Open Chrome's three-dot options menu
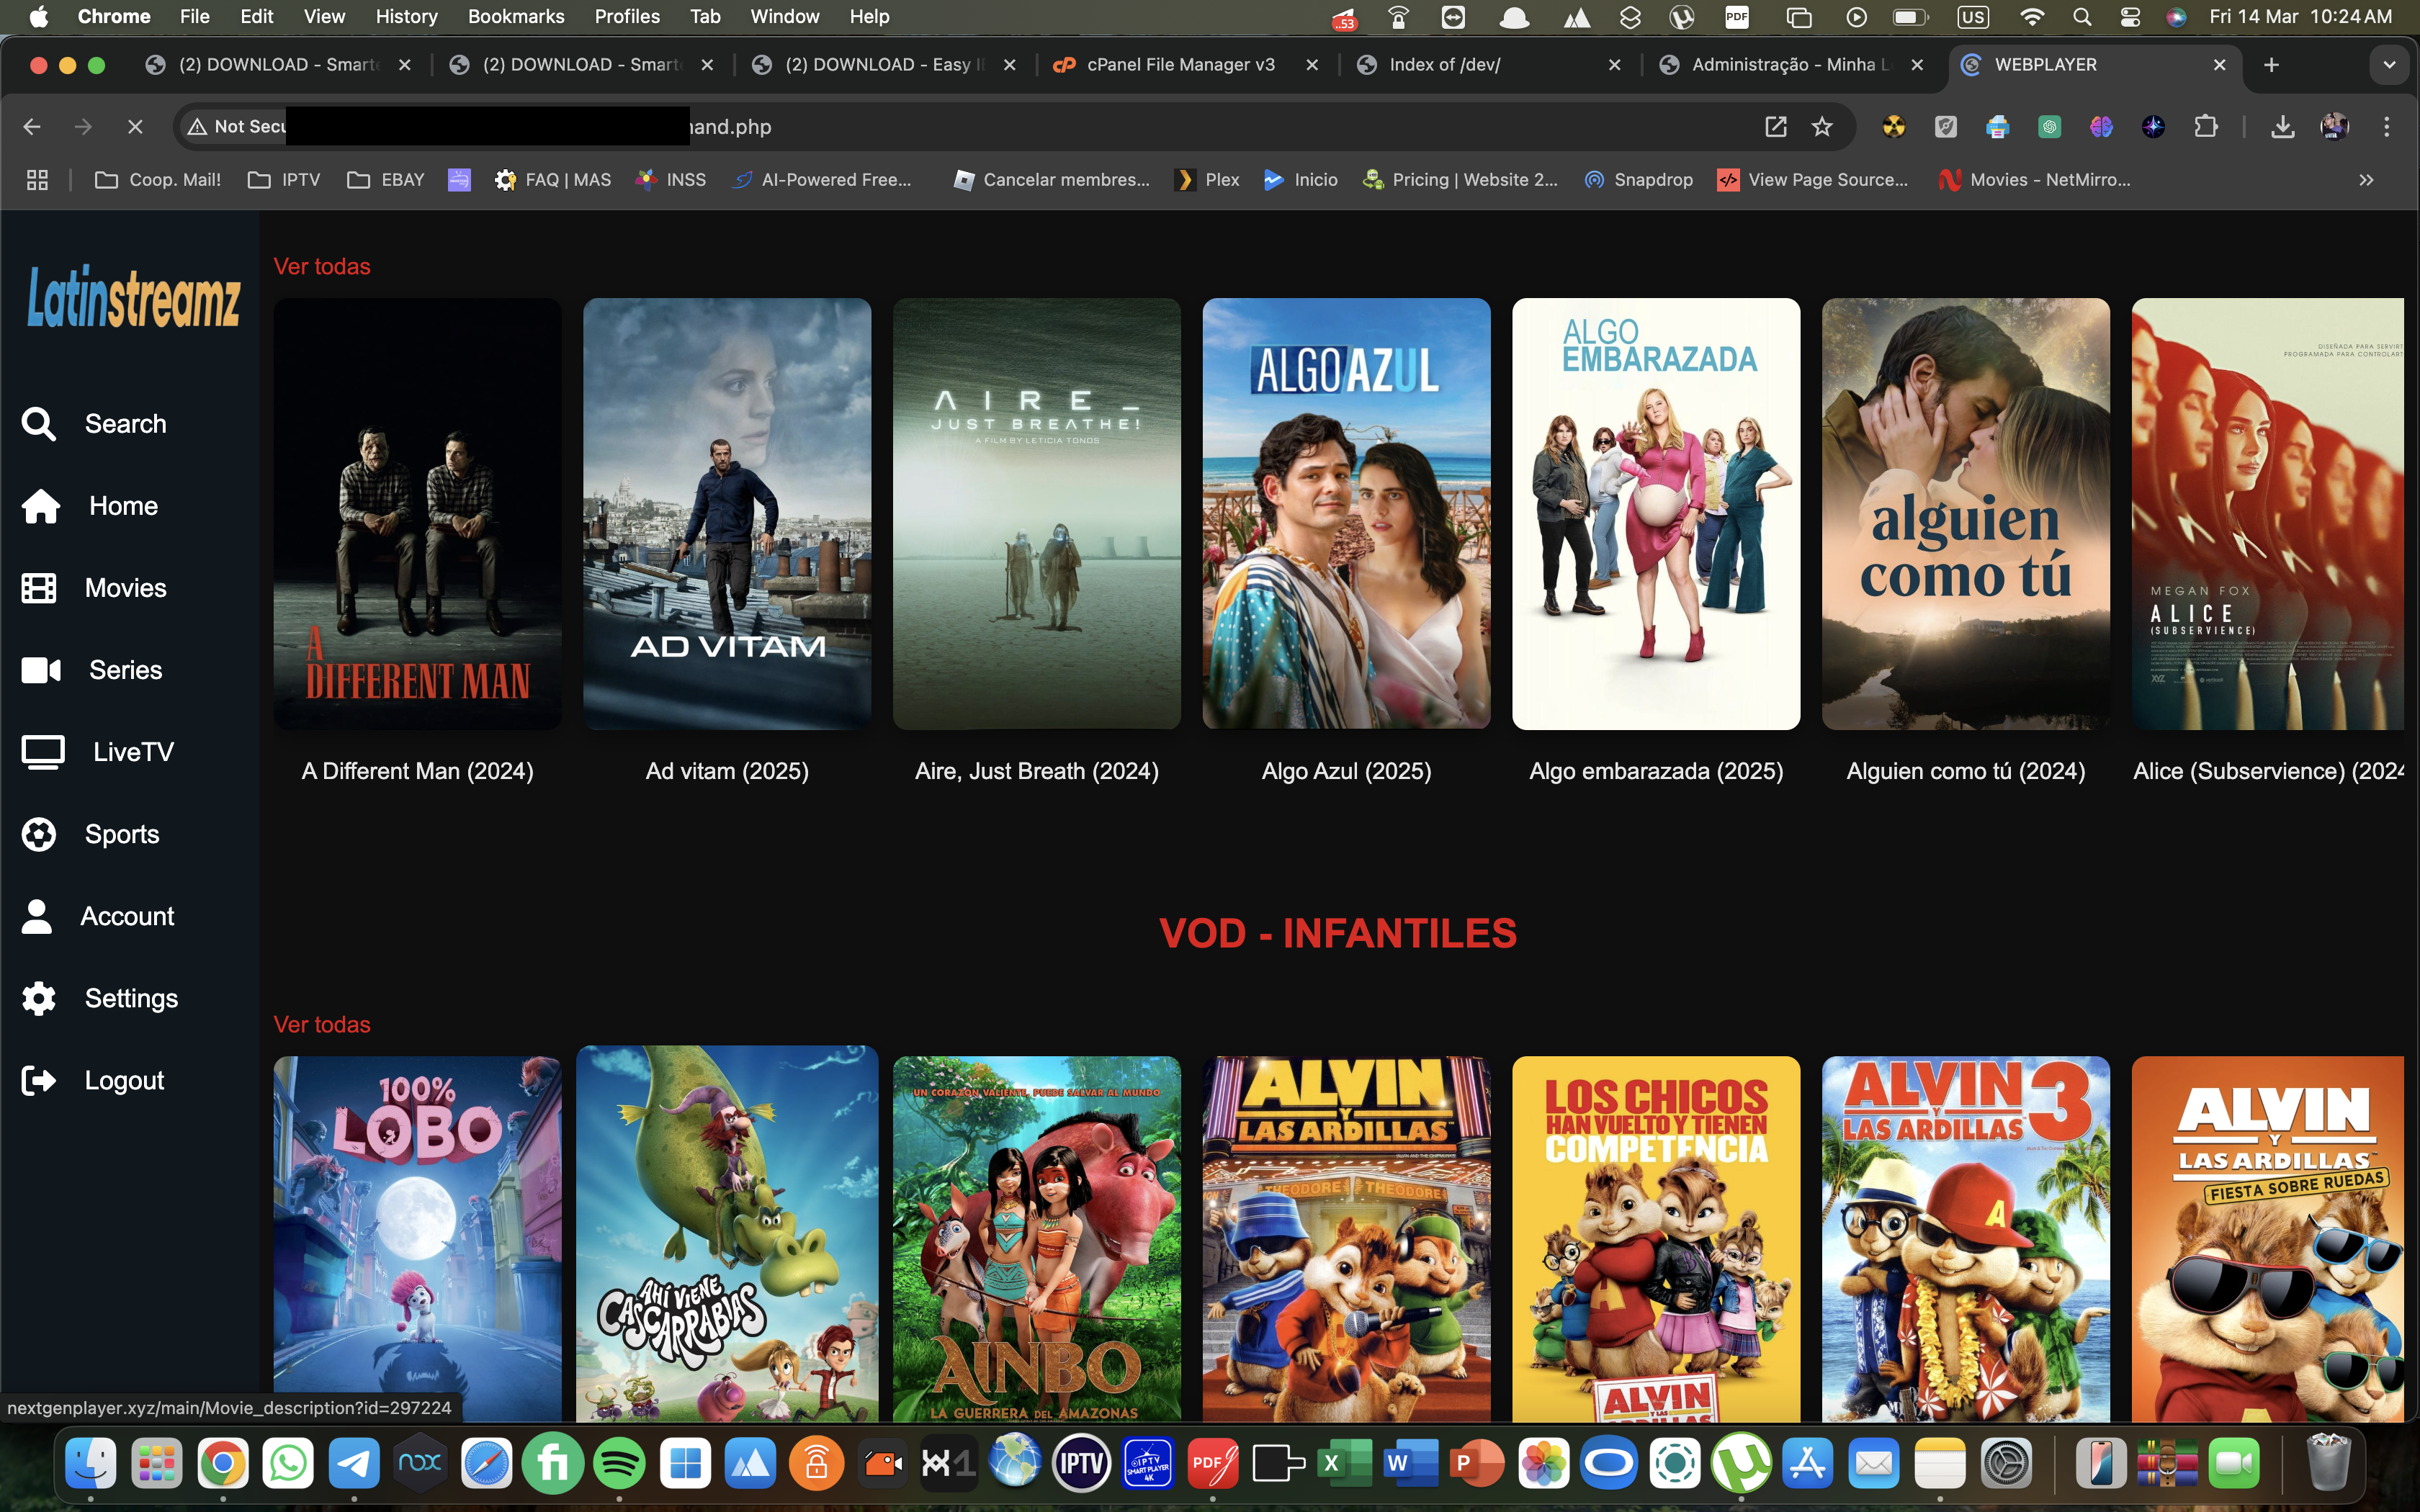This screenshot has width=2420, height=1512. (x=2388, y=126)
